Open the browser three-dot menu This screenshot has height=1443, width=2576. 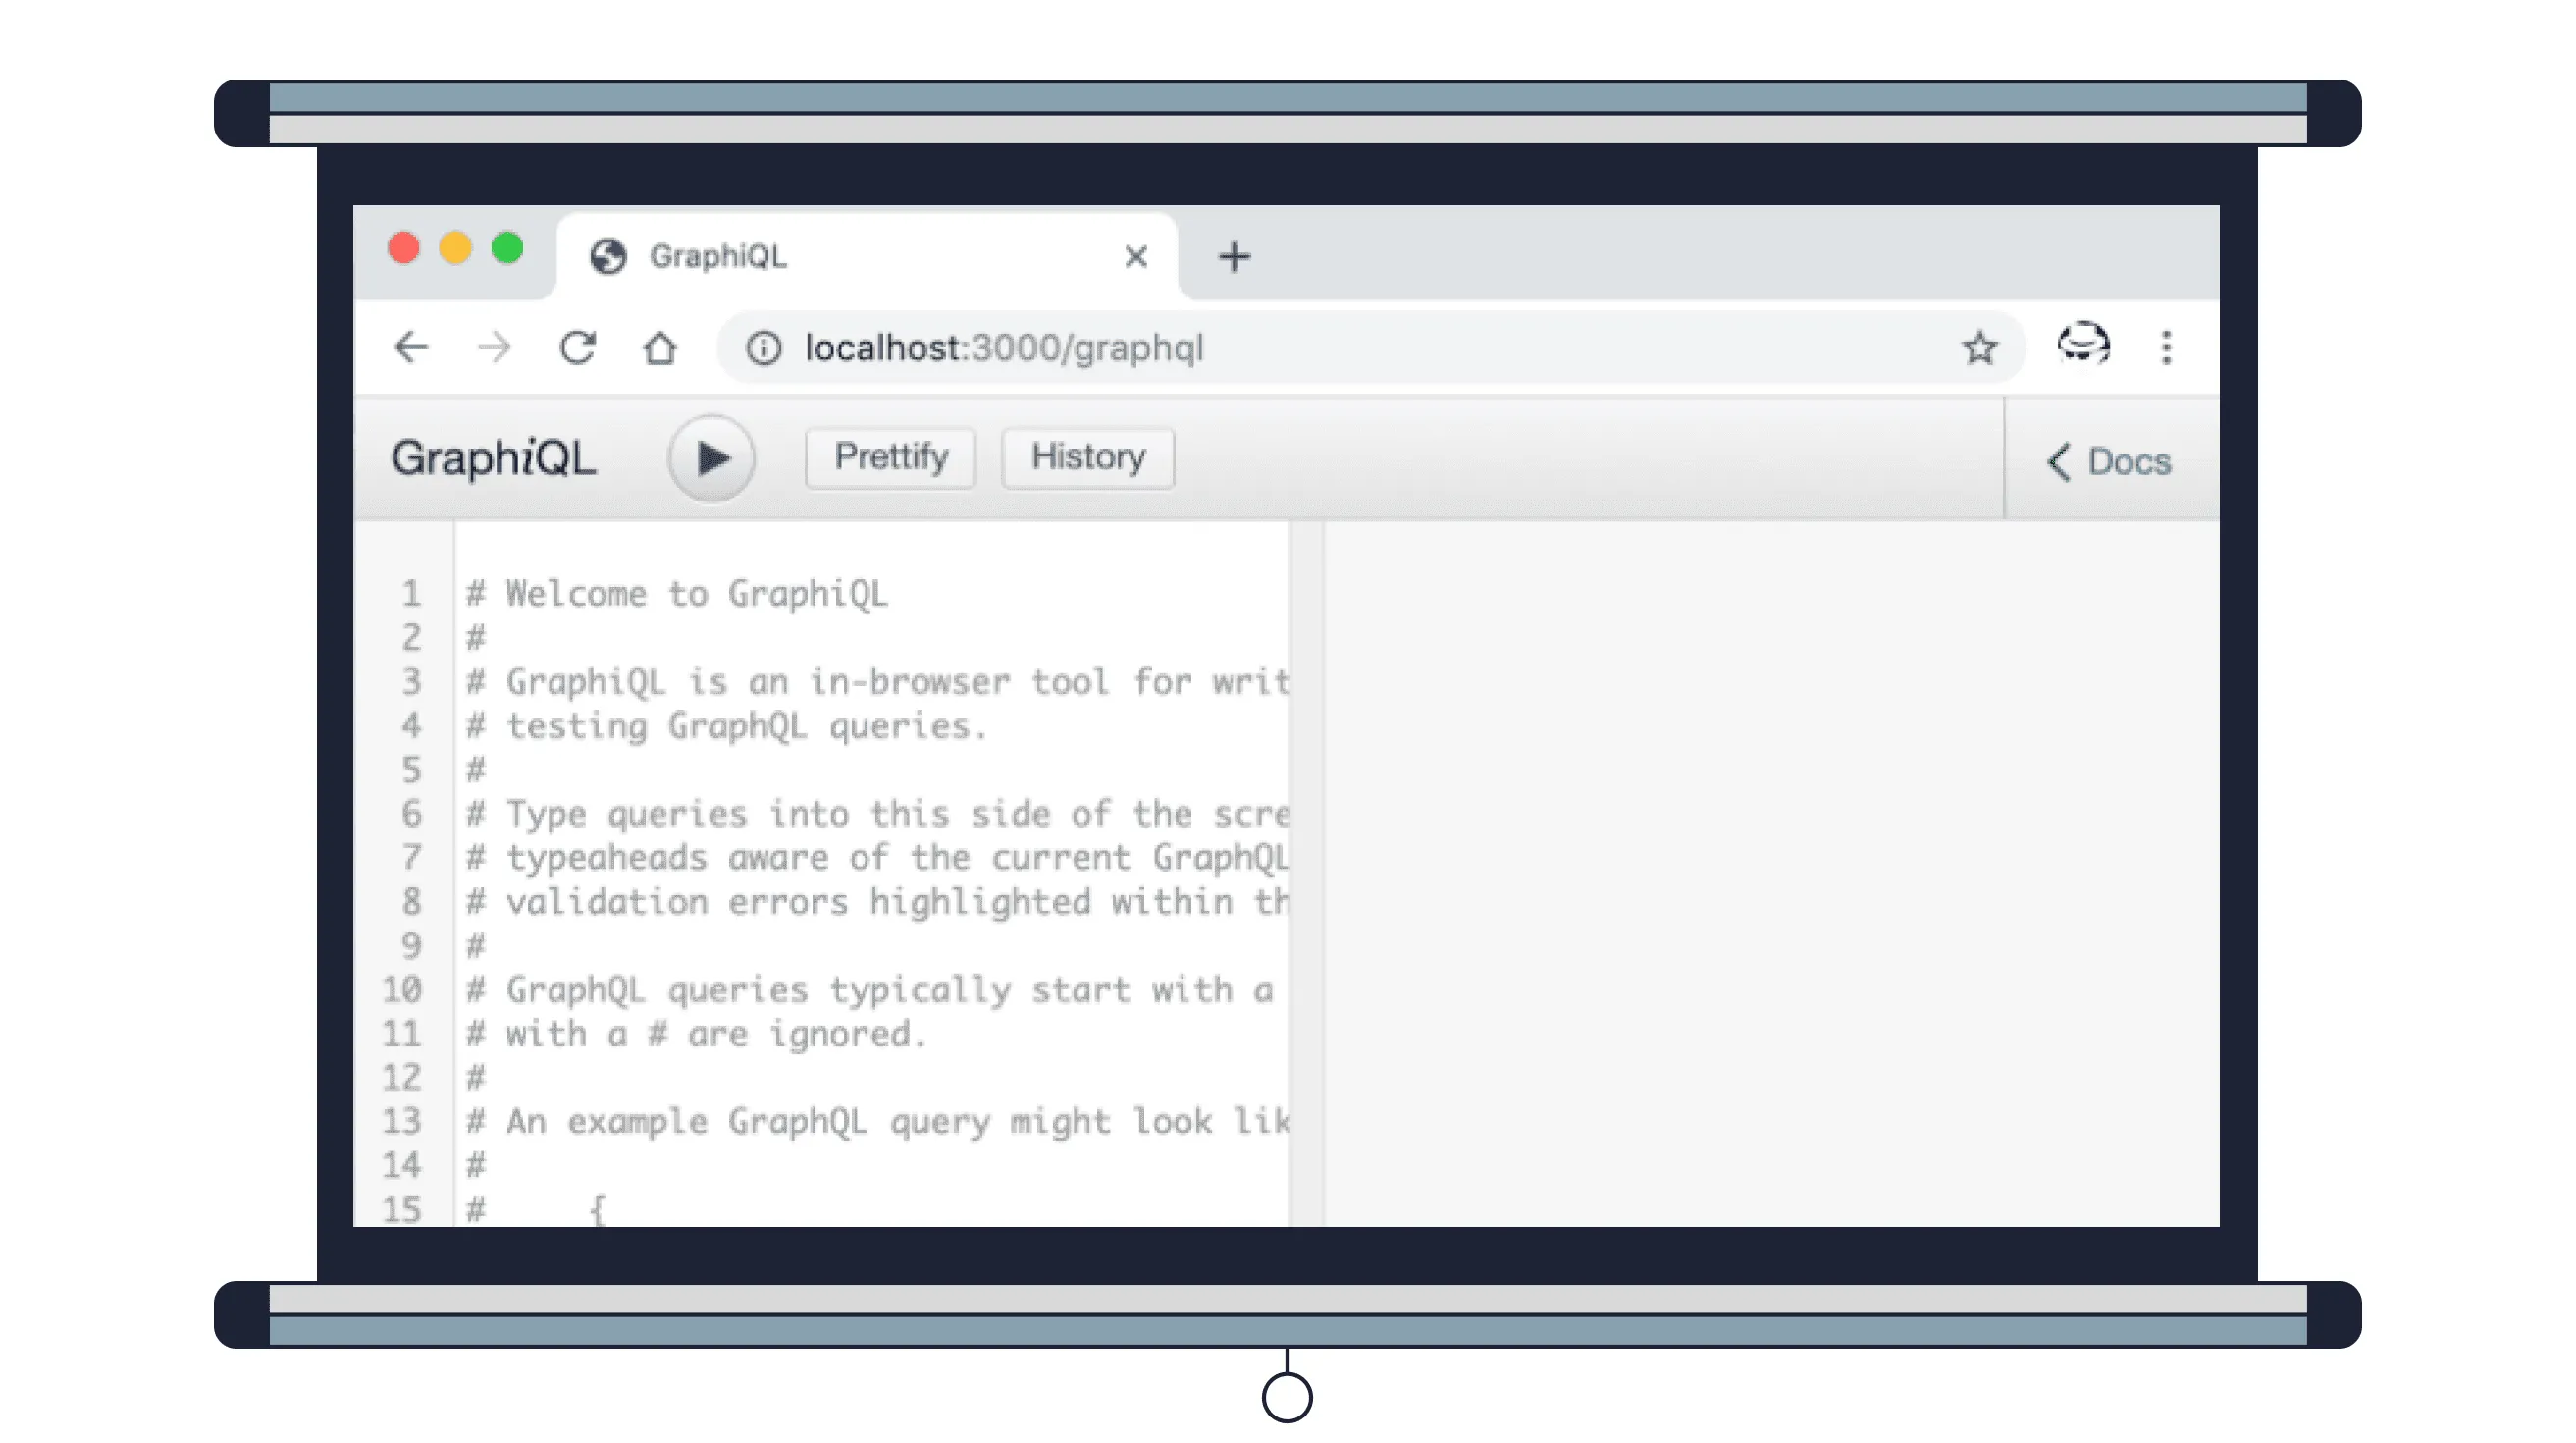[x=2166, y=348]
